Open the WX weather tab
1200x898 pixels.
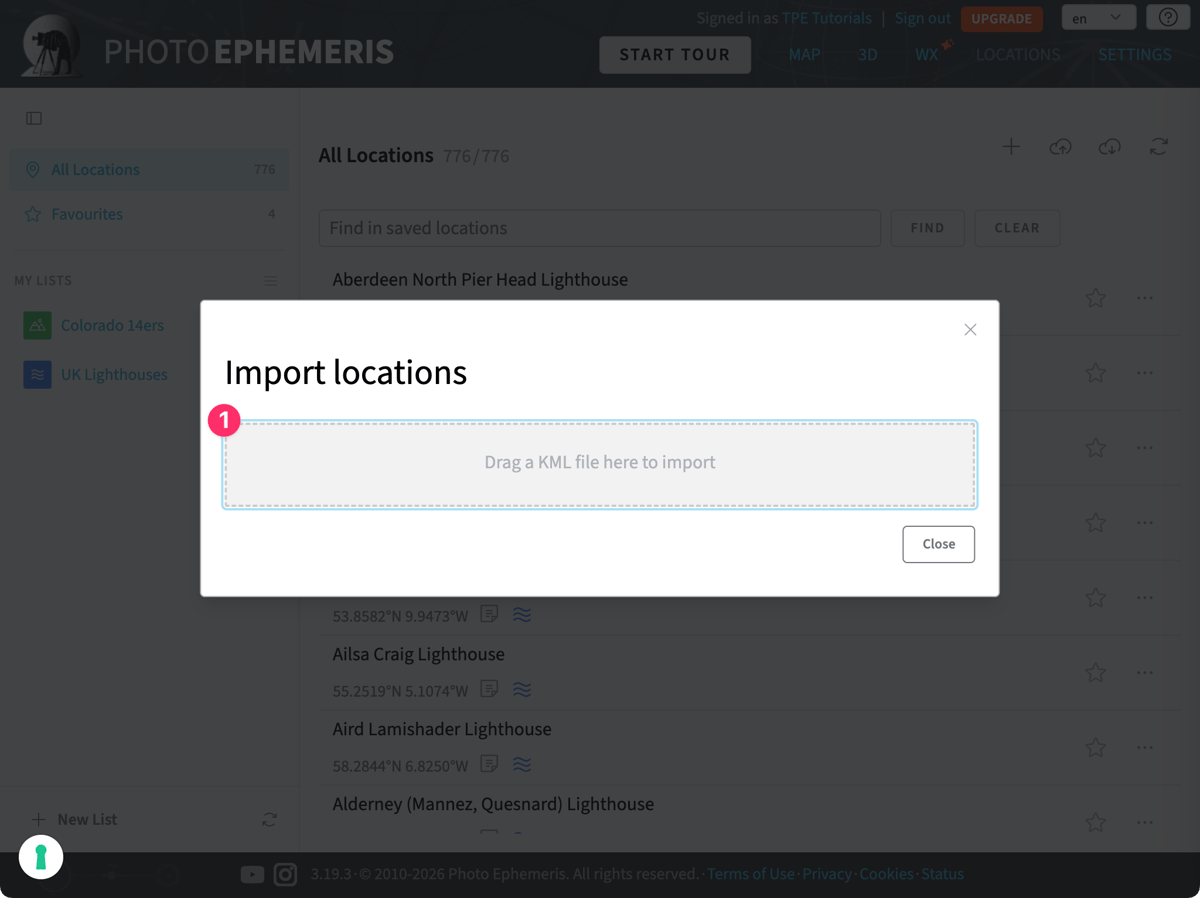pyautogui.click(x=927, y=55)
